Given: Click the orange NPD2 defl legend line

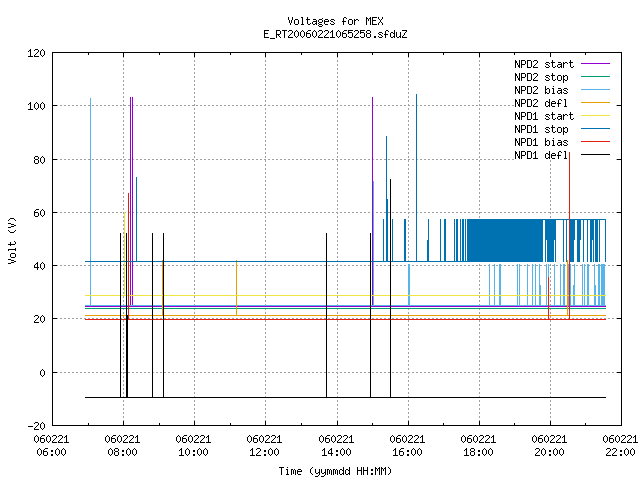Looking at the screenshot, I should coord(596,103).
